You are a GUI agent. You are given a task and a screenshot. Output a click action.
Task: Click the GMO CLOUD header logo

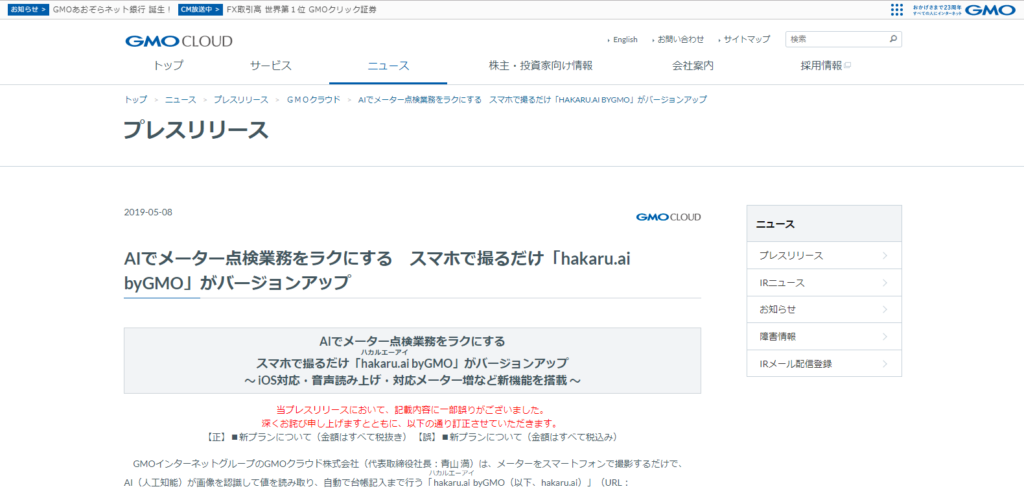coord(178,41)
